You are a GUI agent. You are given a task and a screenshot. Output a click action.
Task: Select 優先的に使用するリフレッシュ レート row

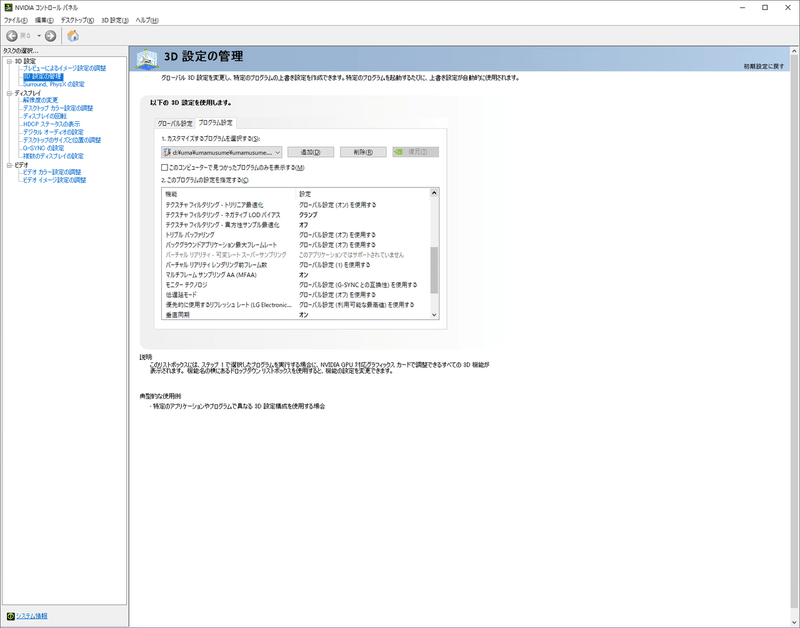296,305
